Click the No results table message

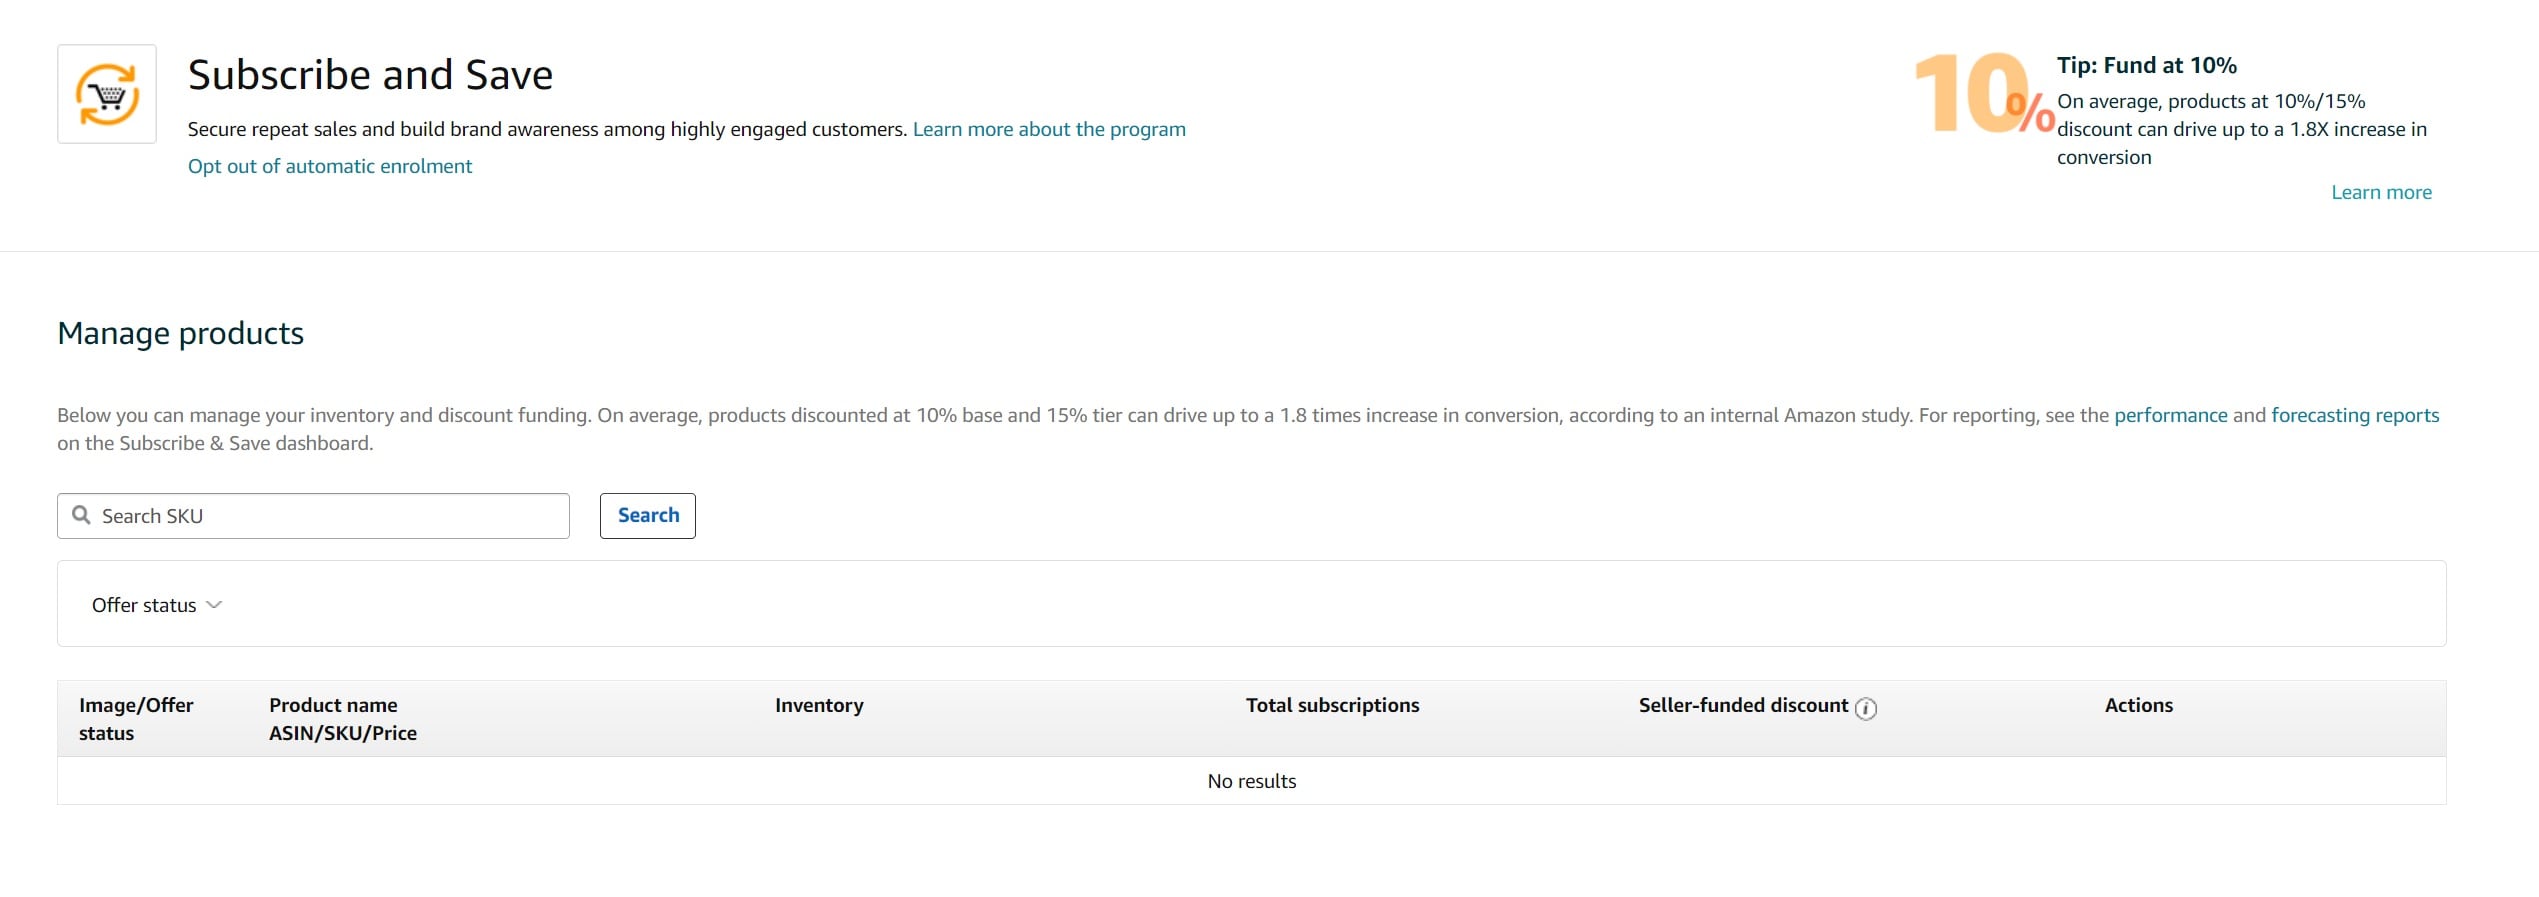[1251, 781]
